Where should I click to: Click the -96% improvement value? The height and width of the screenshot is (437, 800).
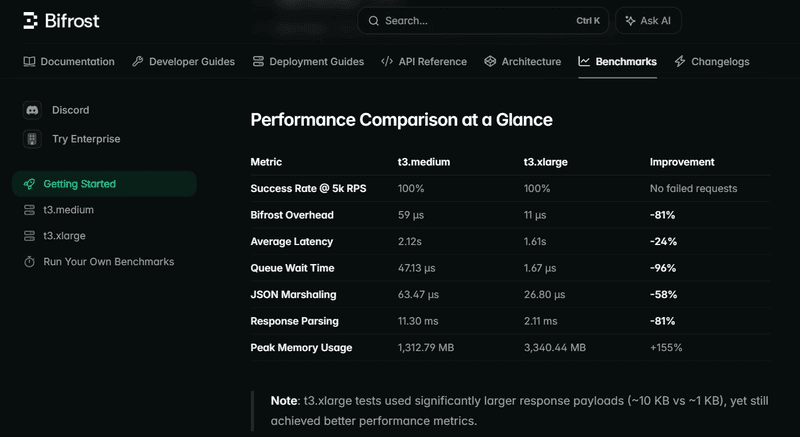point(663,268)
